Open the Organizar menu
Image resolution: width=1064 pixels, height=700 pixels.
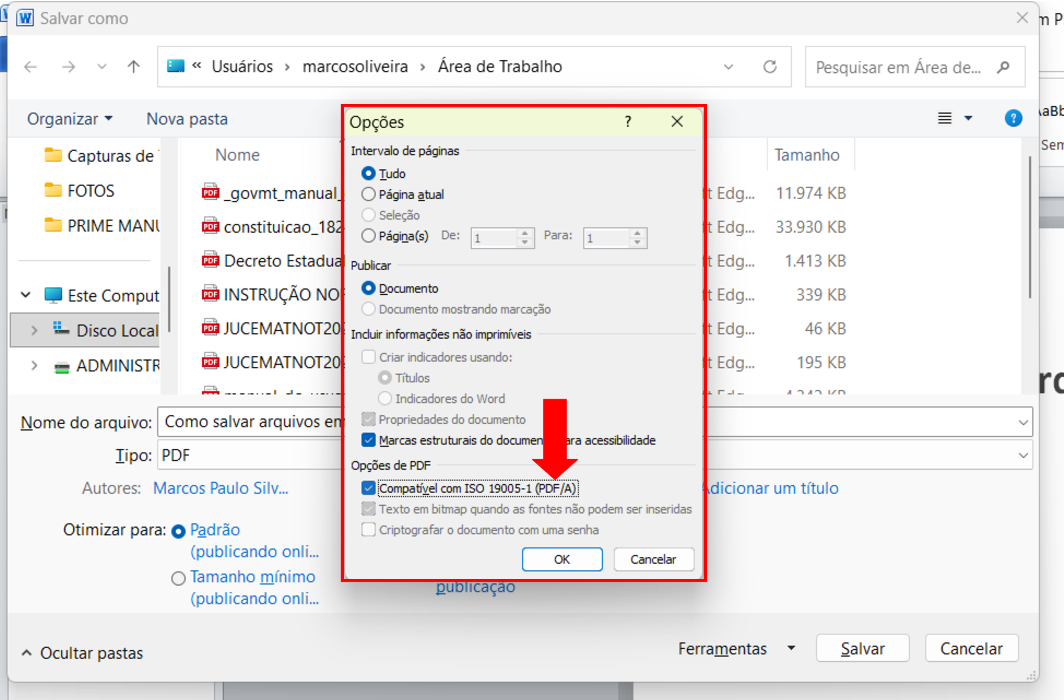(69, 119)
